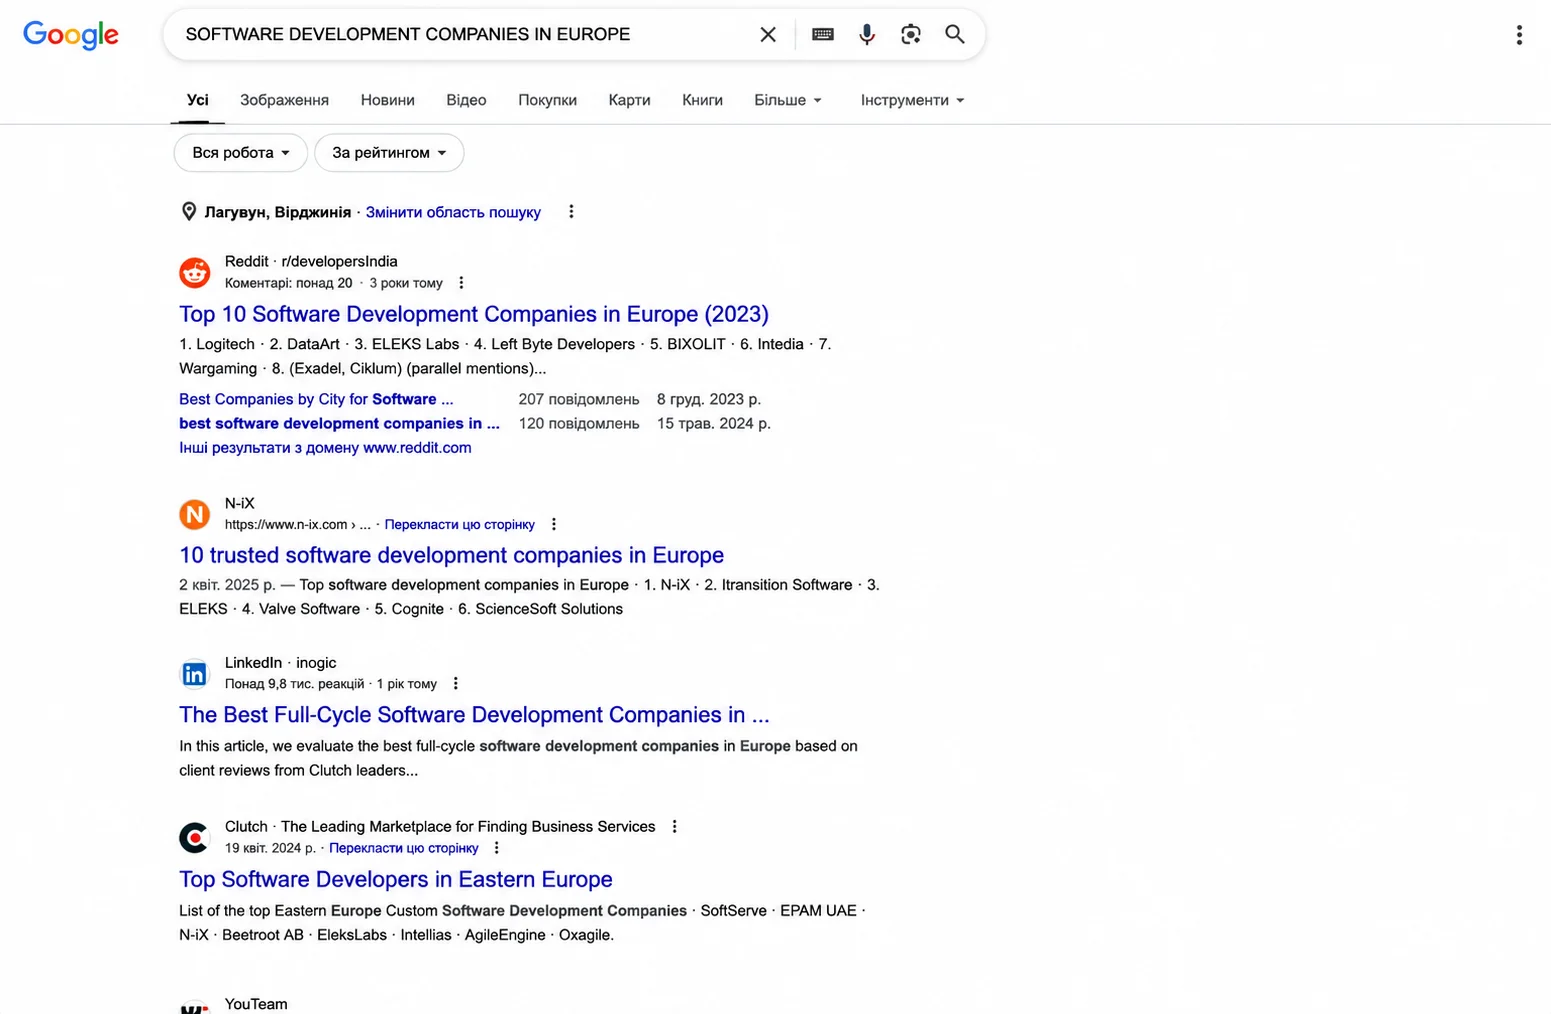Open options menu next to Змінити область пошуку
Image resolution: width=1551 pixels, height=1014 pixels.
point(571,212)
